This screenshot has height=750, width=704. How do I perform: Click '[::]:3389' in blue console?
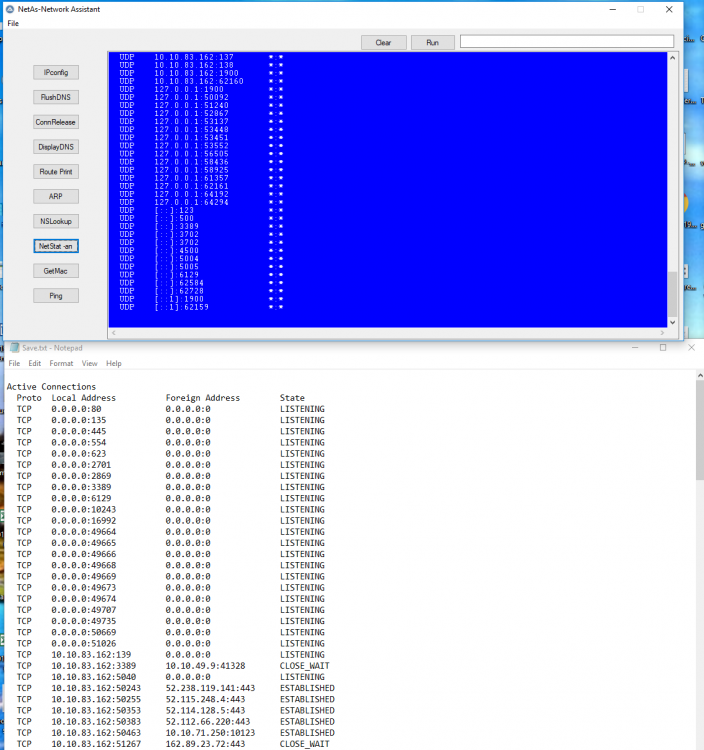[x=176, y=226]
